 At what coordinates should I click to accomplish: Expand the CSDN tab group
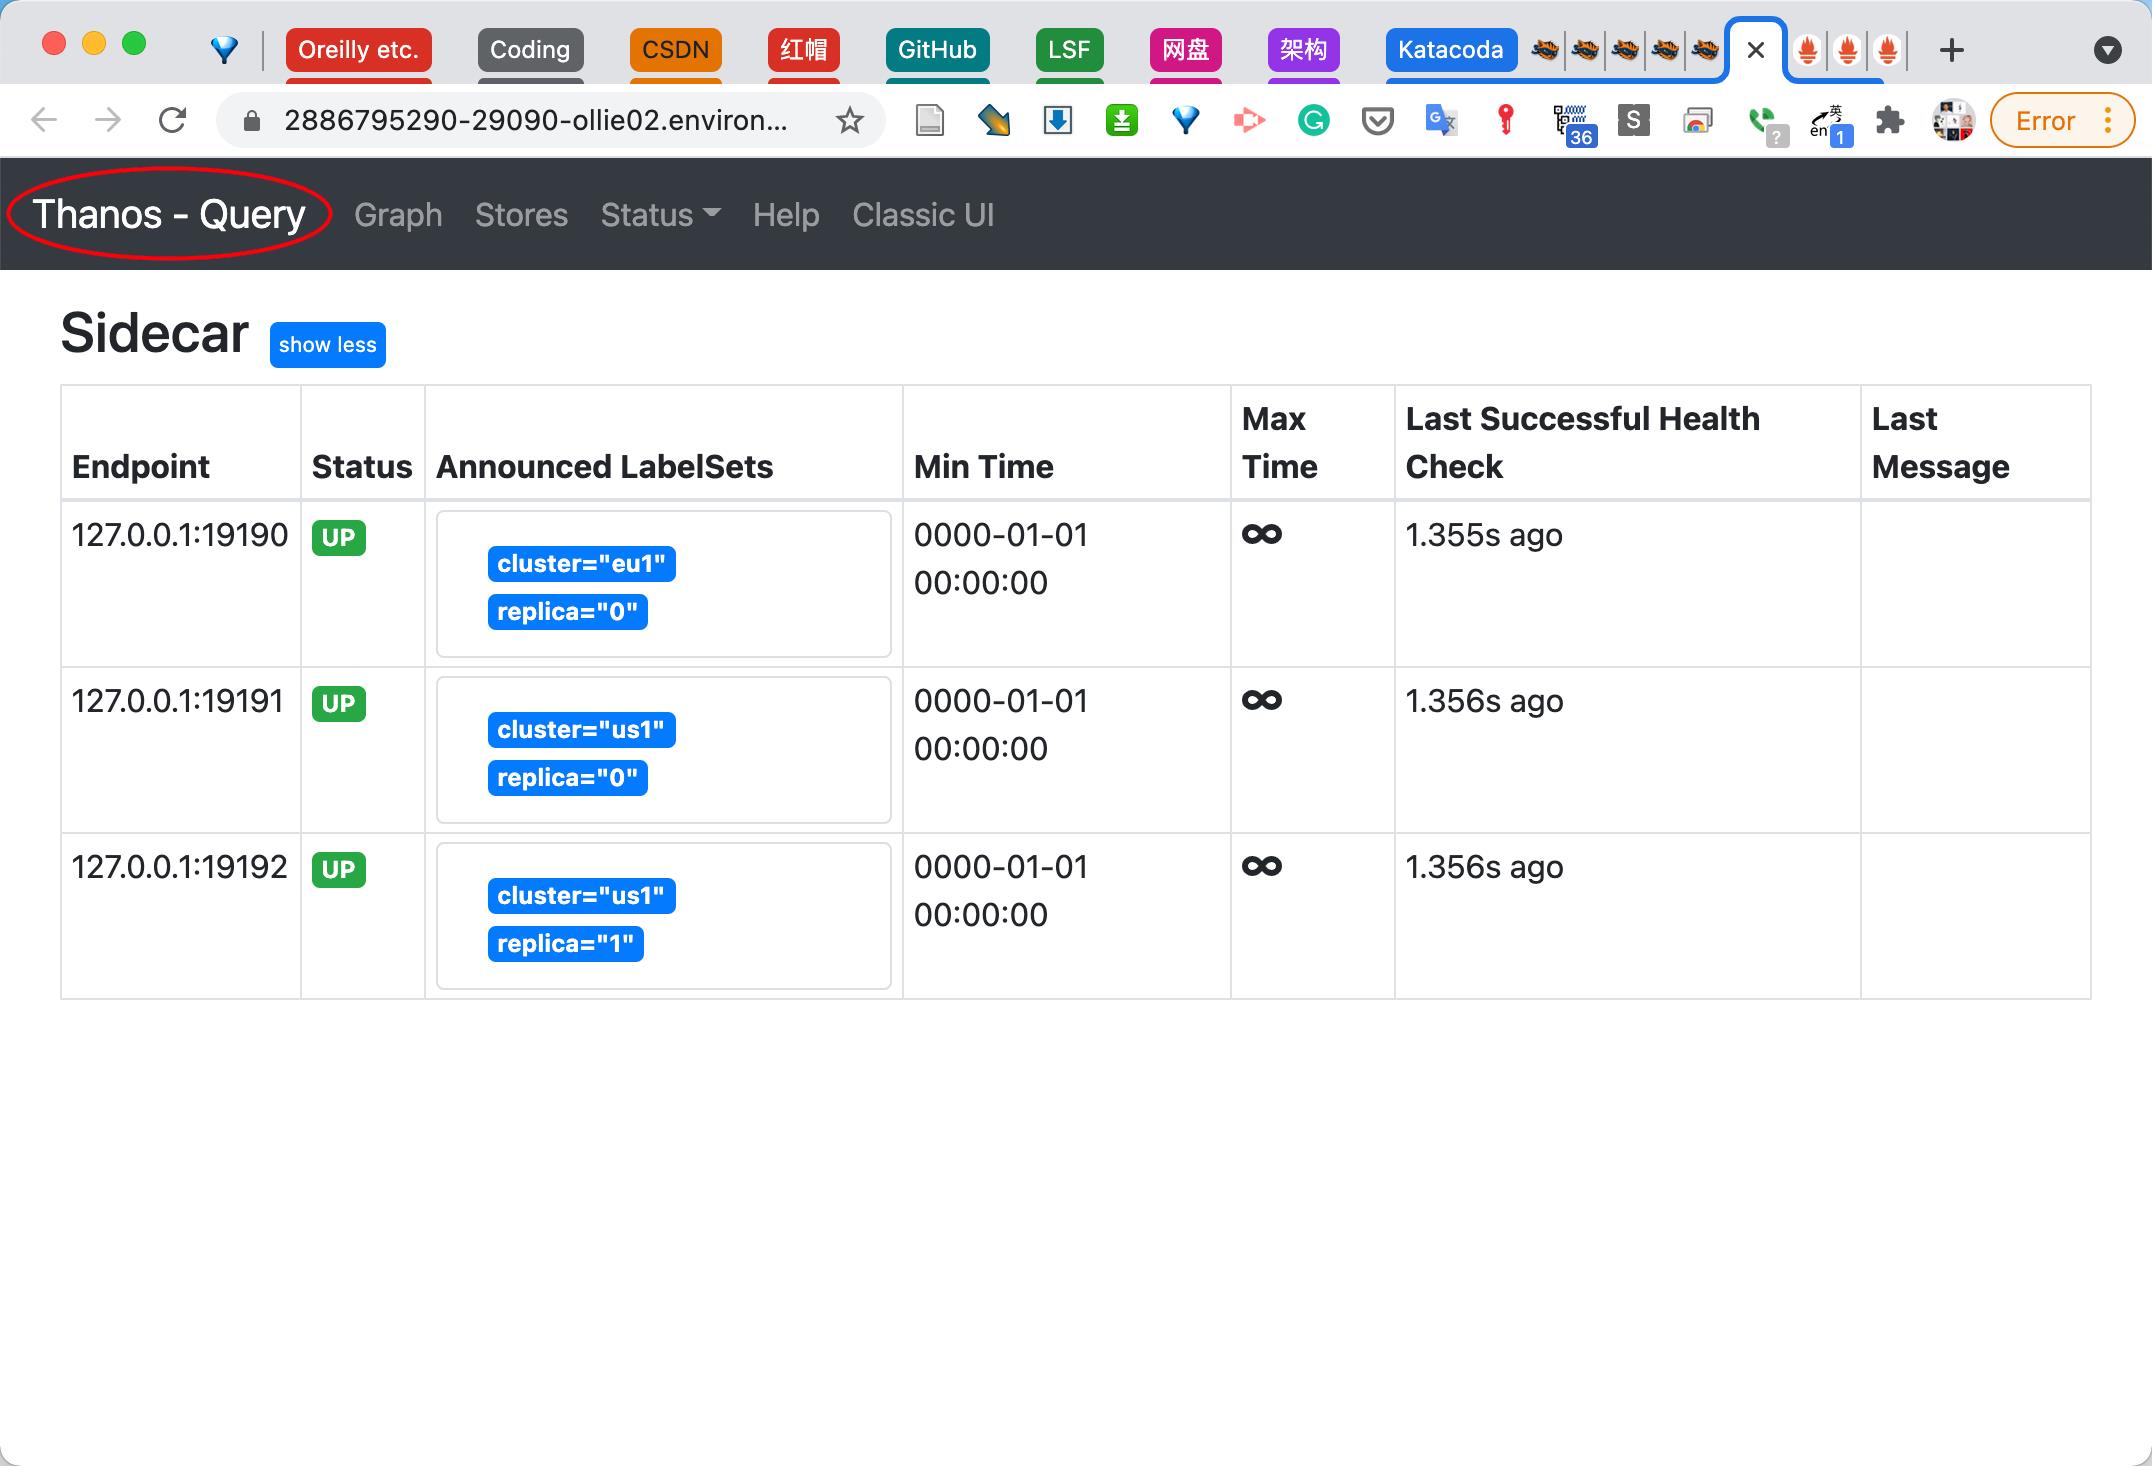point(676,49)
